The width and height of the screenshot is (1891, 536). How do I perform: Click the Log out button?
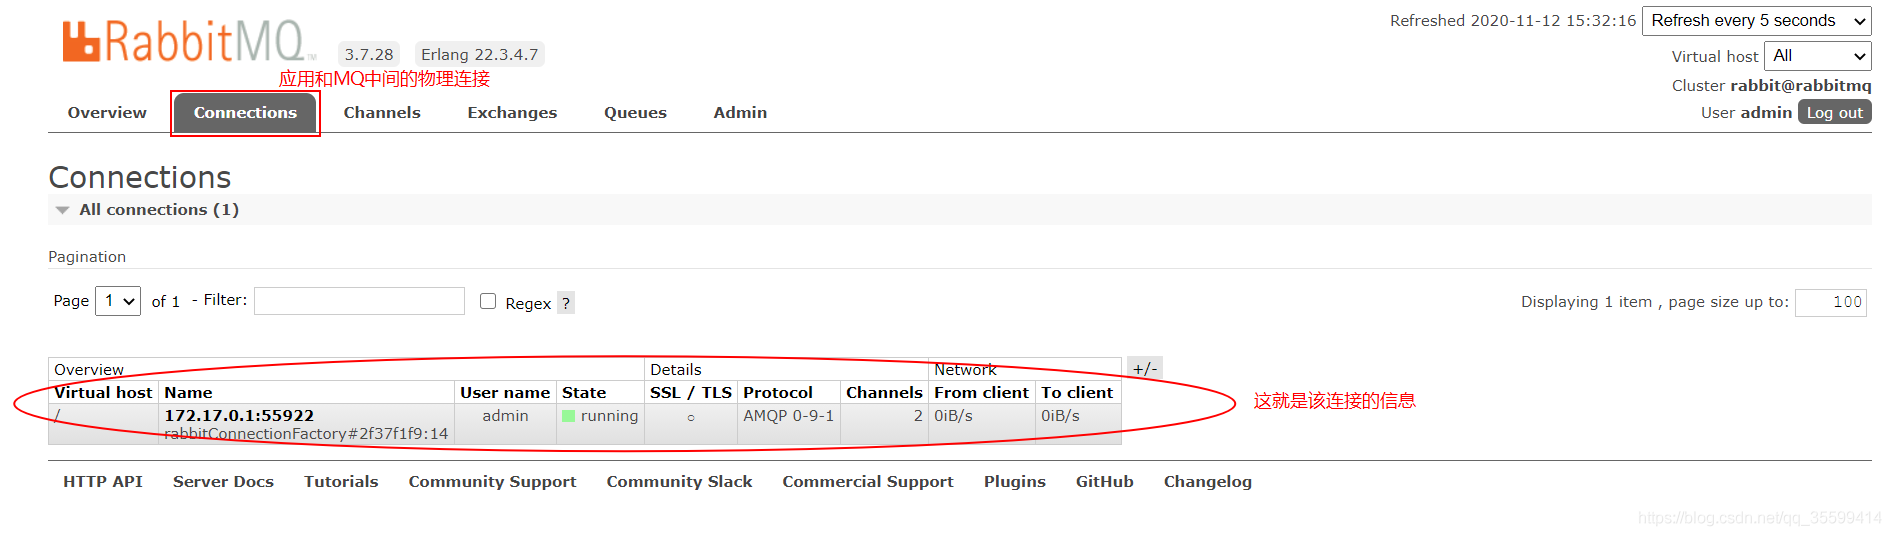(1834, 113)
